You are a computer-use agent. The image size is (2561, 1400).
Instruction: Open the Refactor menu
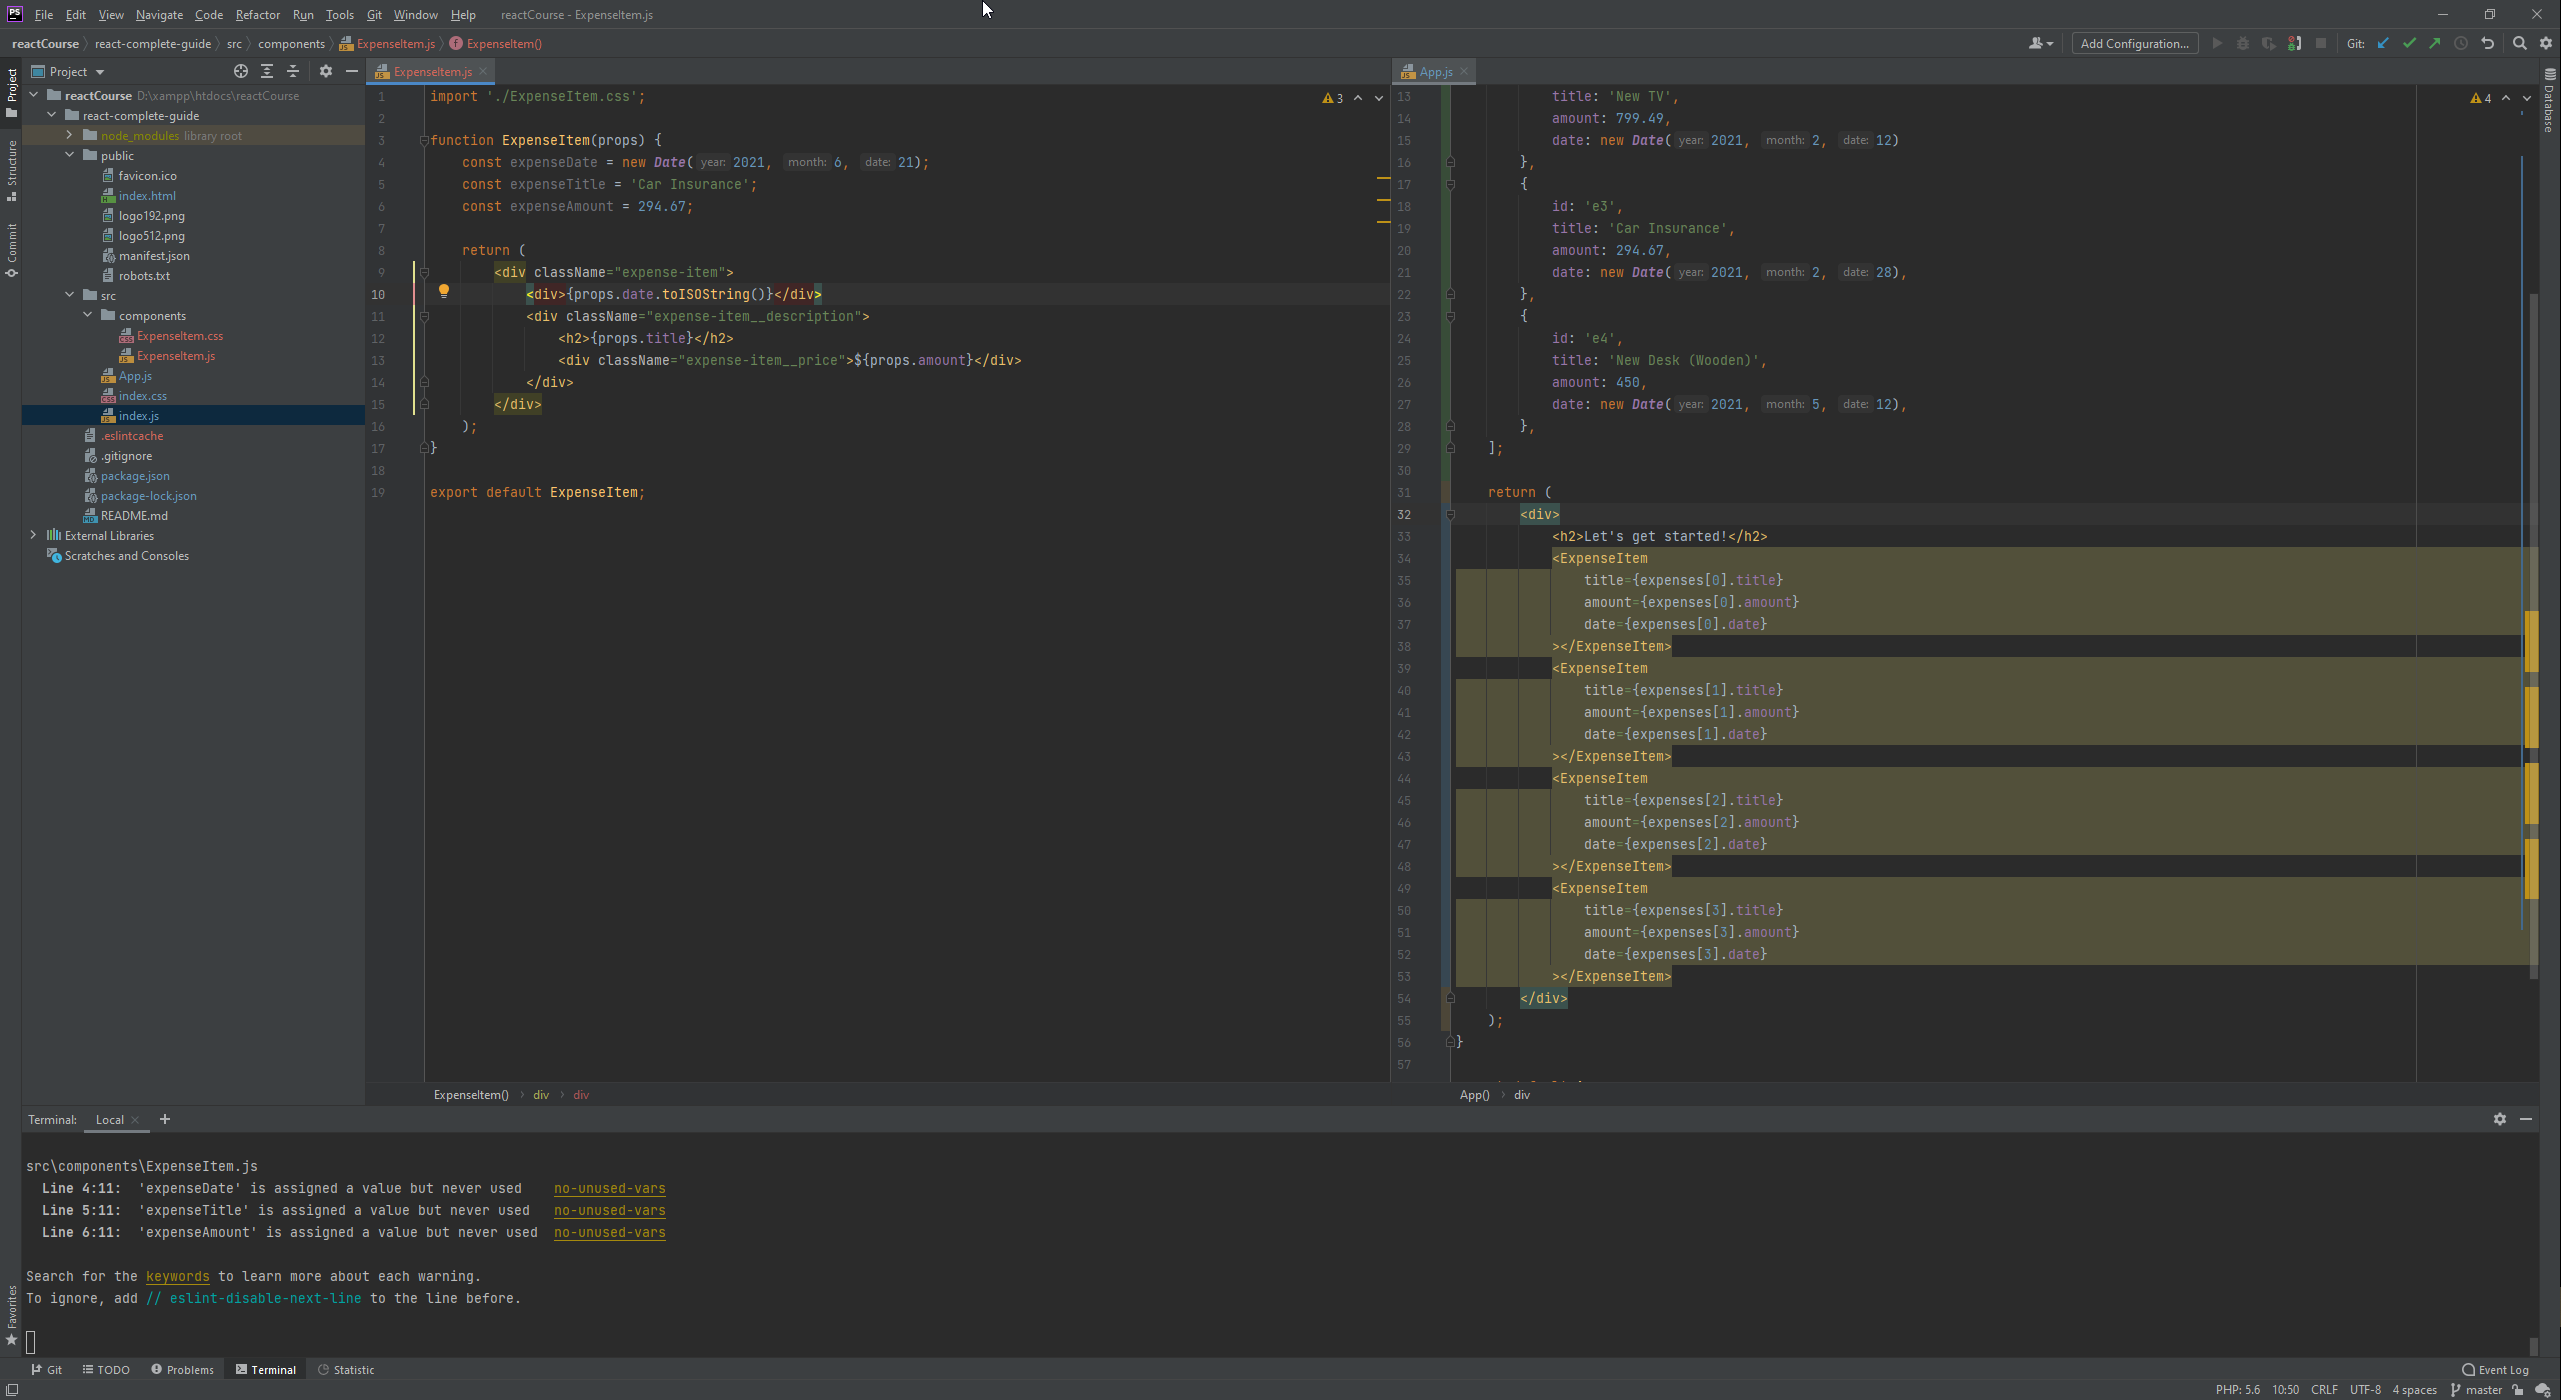[257, 14]
